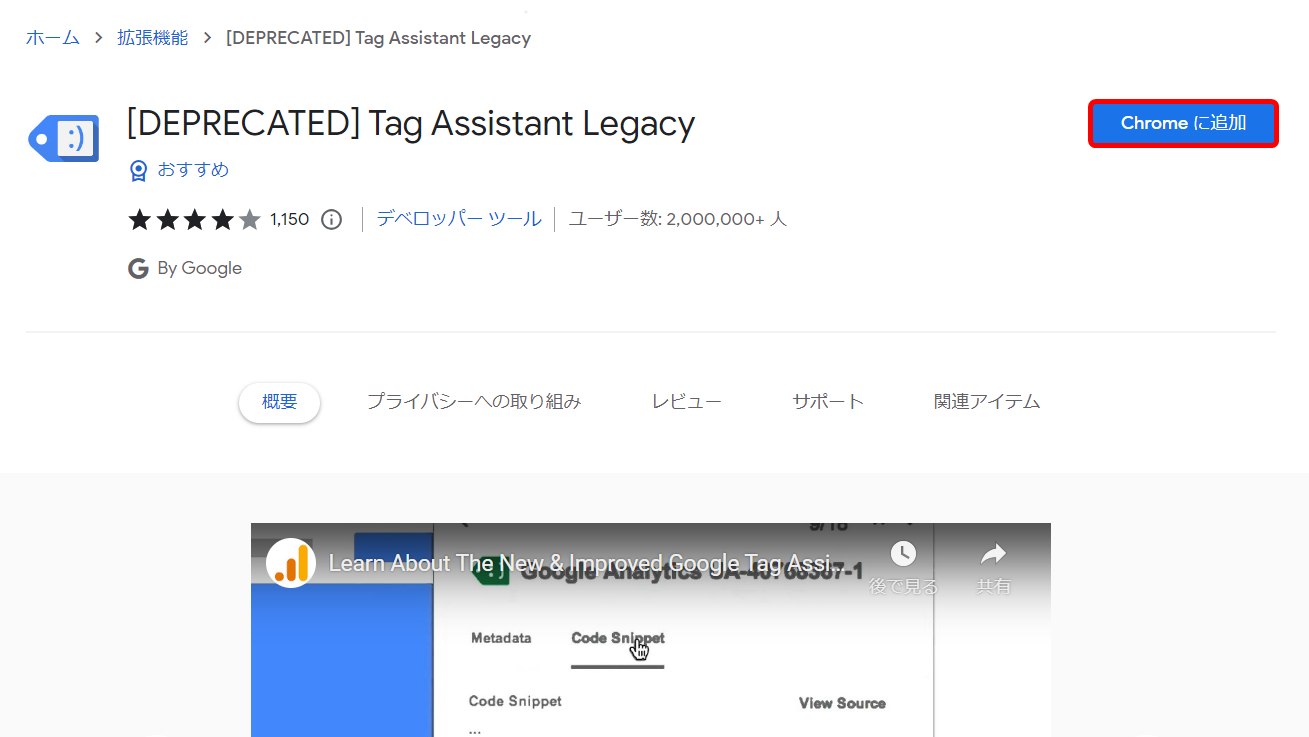Click the Tag Assistant extension logo icon

coord(62,138)
